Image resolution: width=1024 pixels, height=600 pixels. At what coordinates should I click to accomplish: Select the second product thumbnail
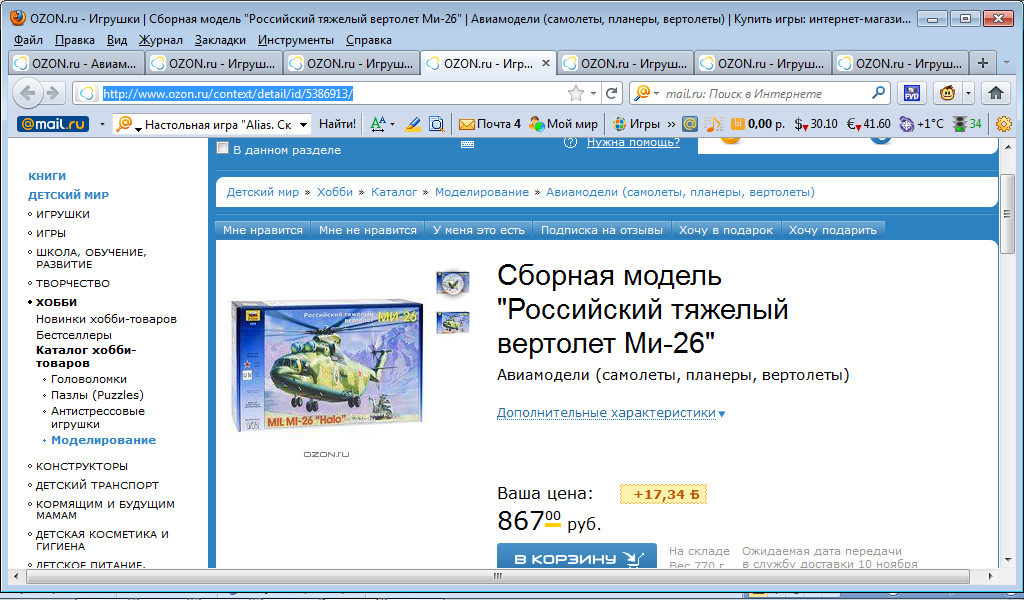point(453,323)
